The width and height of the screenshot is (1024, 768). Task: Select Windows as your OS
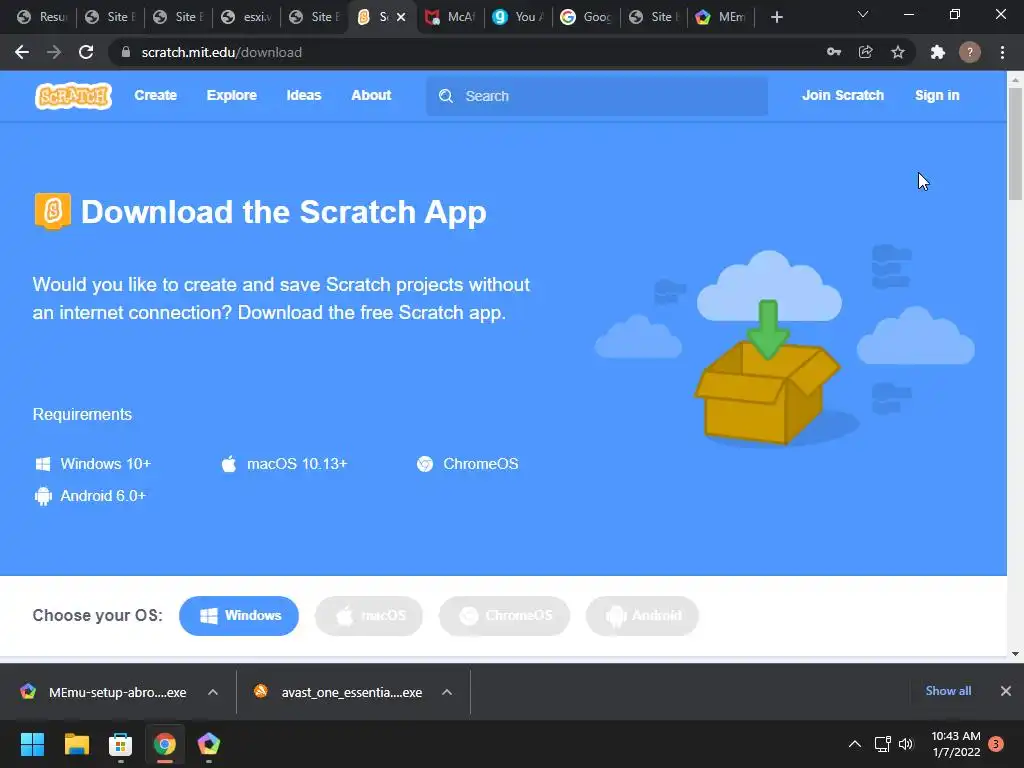(238, 616)
